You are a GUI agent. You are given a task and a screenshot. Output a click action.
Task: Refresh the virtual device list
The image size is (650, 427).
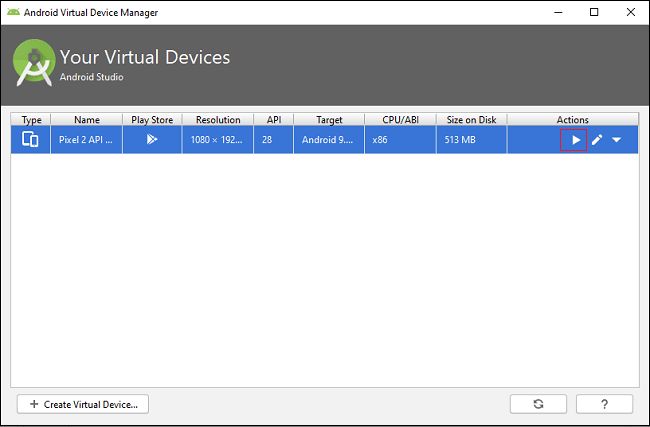point(538,404)
